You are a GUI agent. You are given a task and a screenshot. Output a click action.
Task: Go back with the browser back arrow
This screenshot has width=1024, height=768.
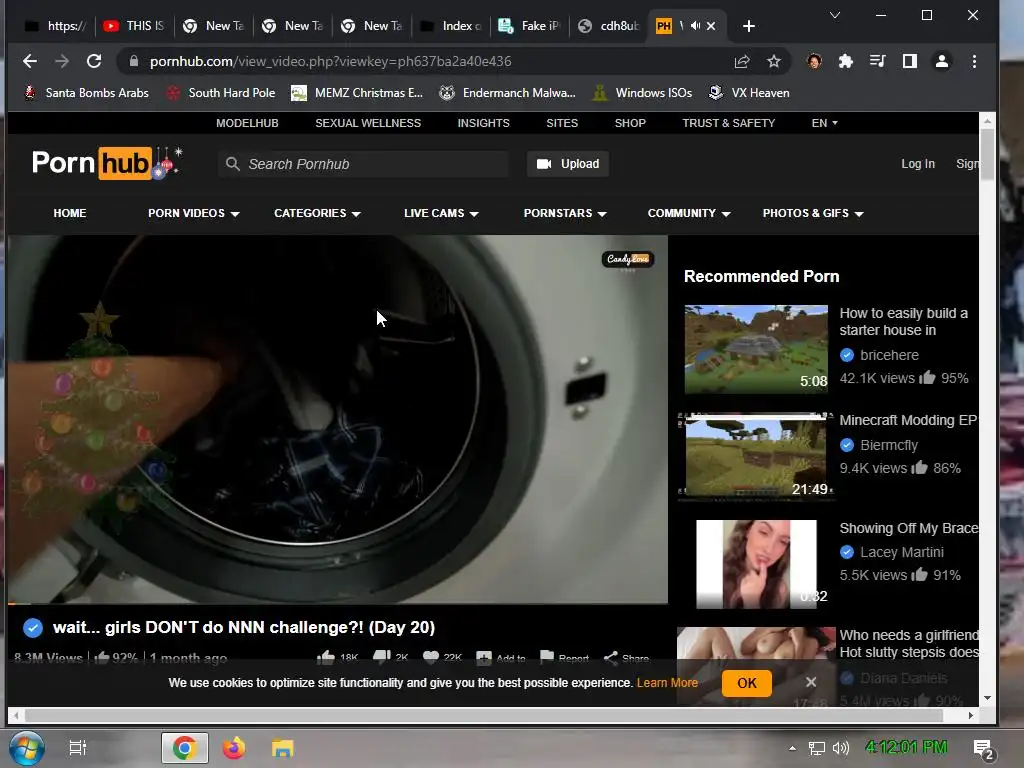click(x=29, y=61)
